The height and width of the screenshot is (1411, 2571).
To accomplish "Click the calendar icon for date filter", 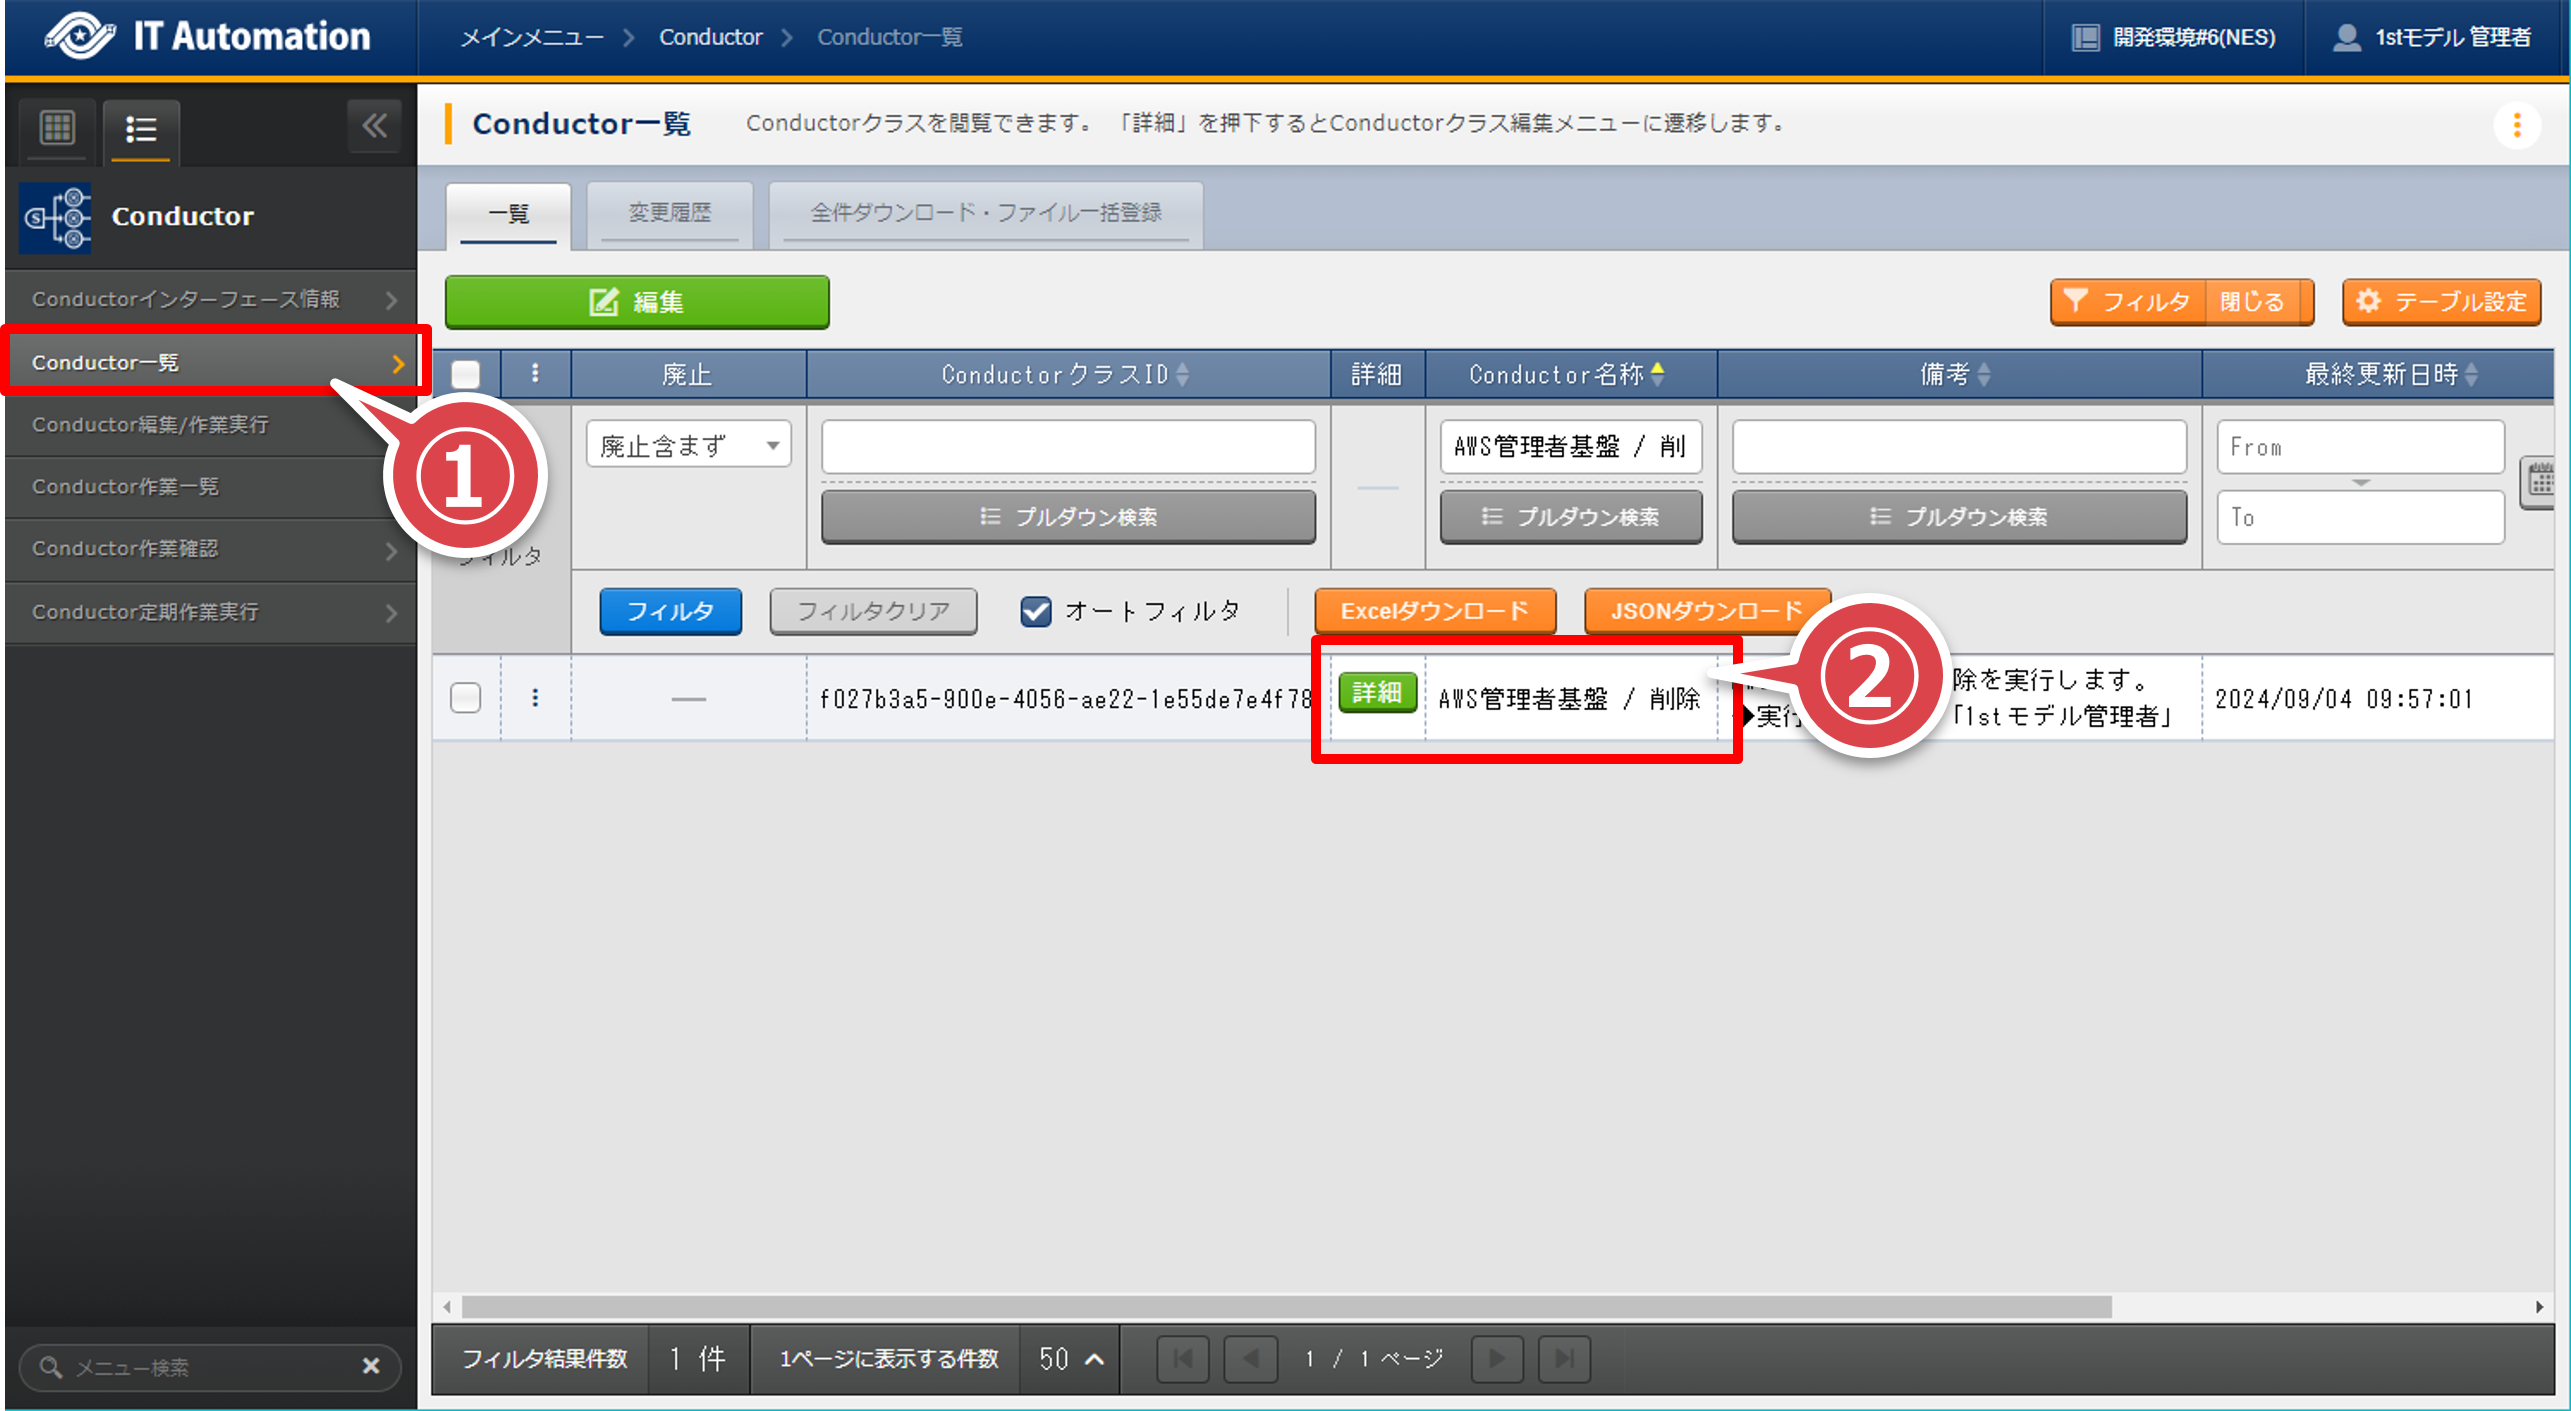I will click(x=2541, y=482).
